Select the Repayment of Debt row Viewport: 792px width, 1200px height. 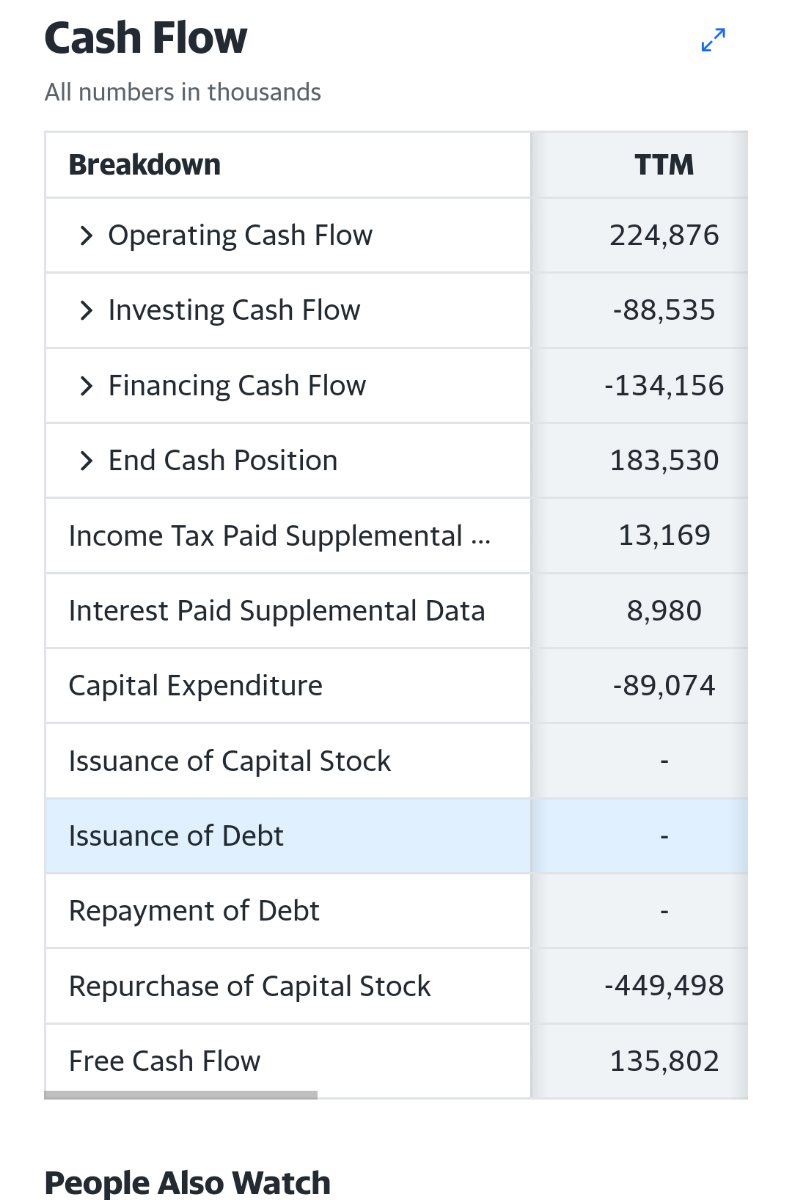[194, 911]
